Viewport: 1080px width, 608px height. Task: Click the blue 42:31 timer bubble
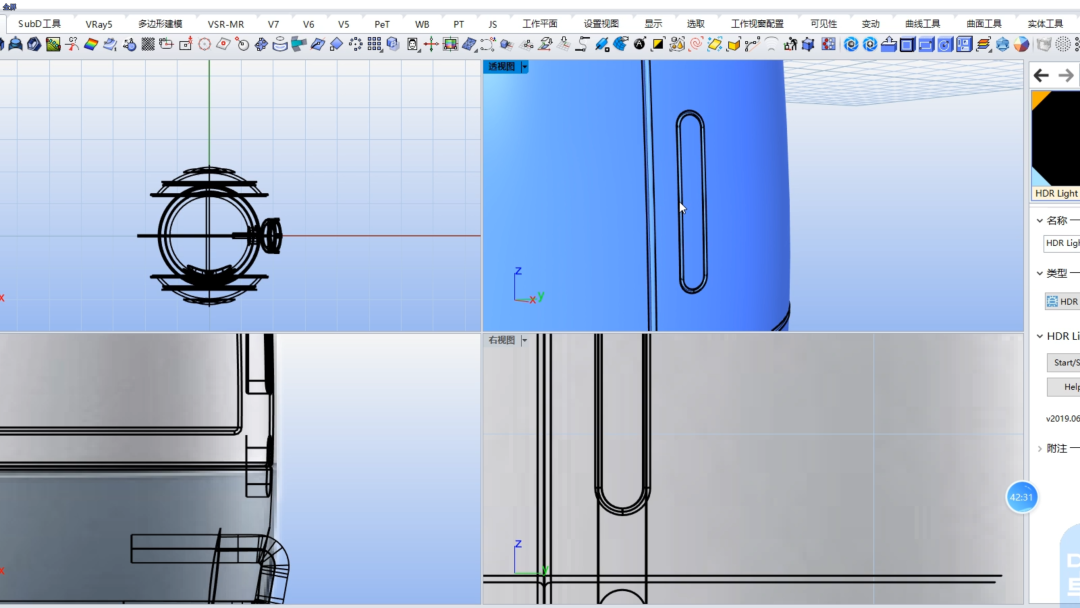(1021, 497)
